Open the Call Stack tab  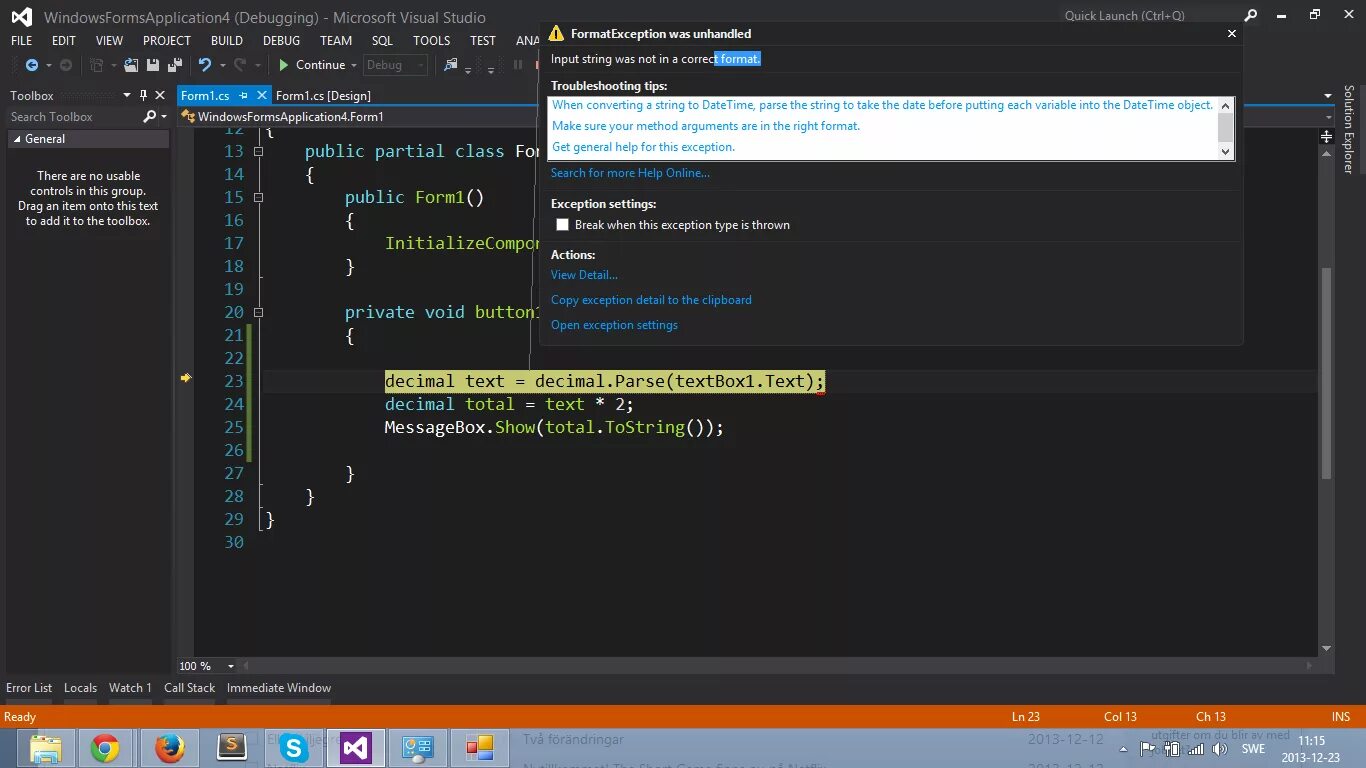tap(189, 688)
